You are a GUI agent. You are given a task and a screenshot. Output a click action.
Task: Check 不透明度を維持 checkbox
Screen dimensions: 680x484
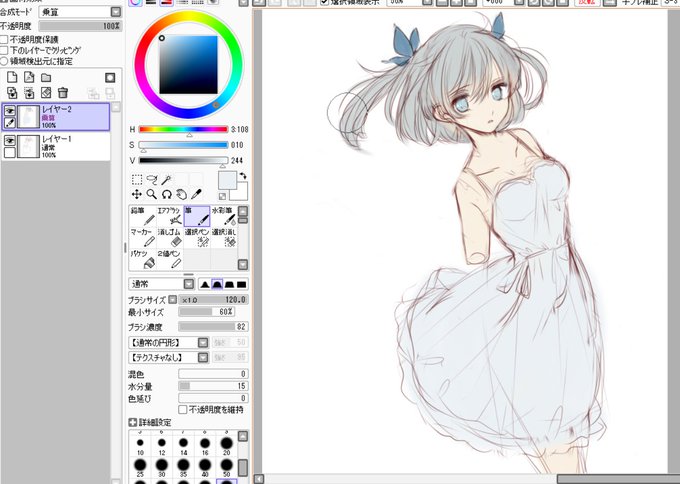(x=183, y=409)
